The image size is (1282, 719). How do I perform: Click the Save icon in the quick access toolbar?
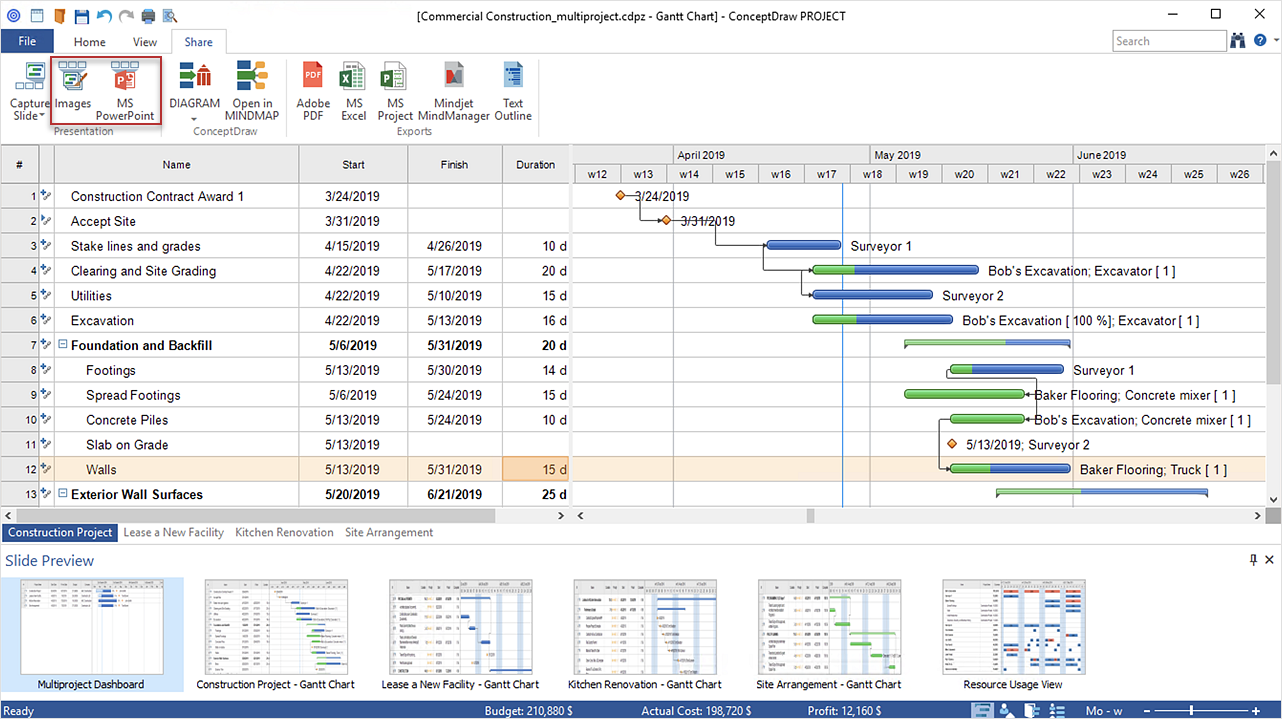[x=82, y=16]
